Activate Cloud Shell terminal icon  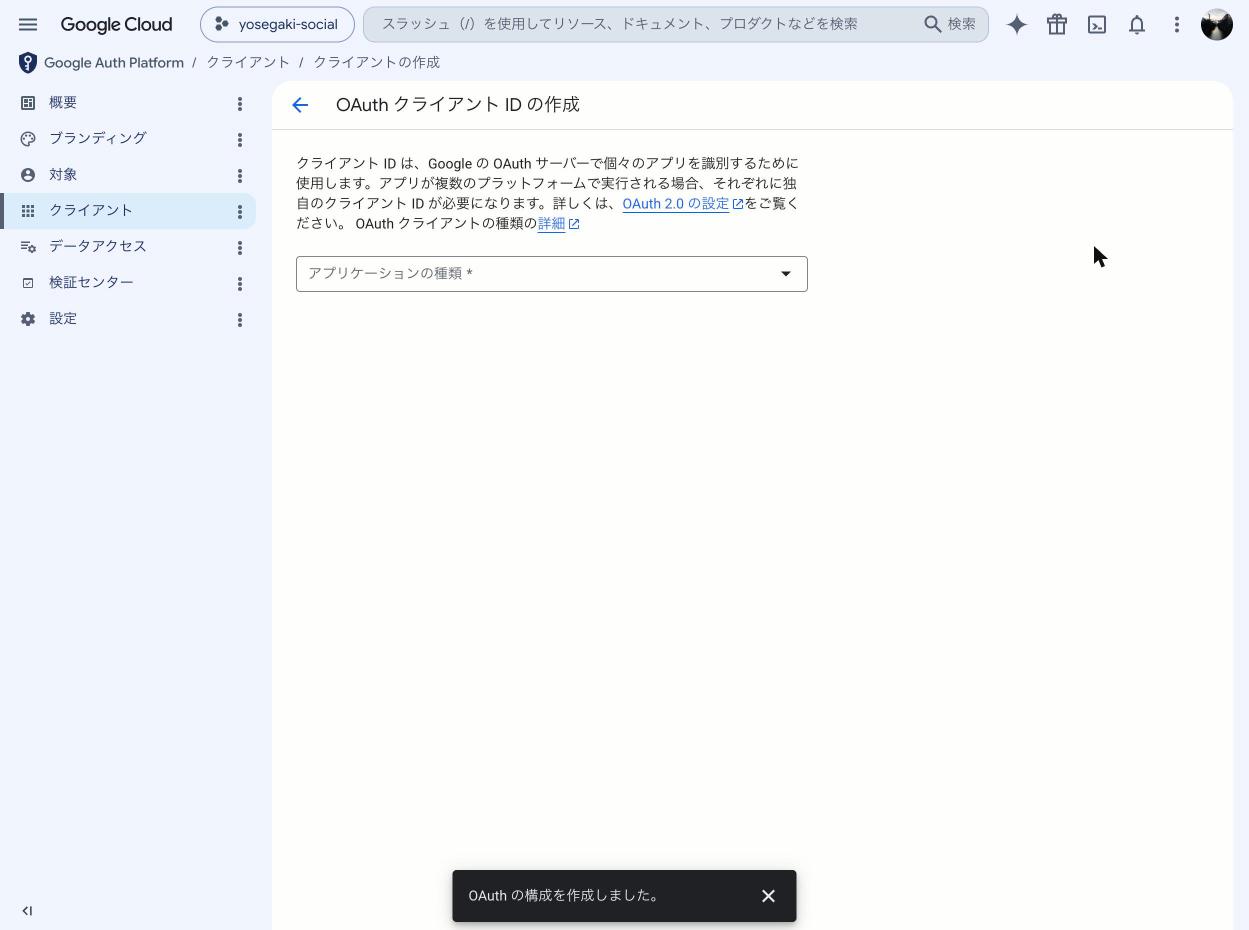point(1097,24)
